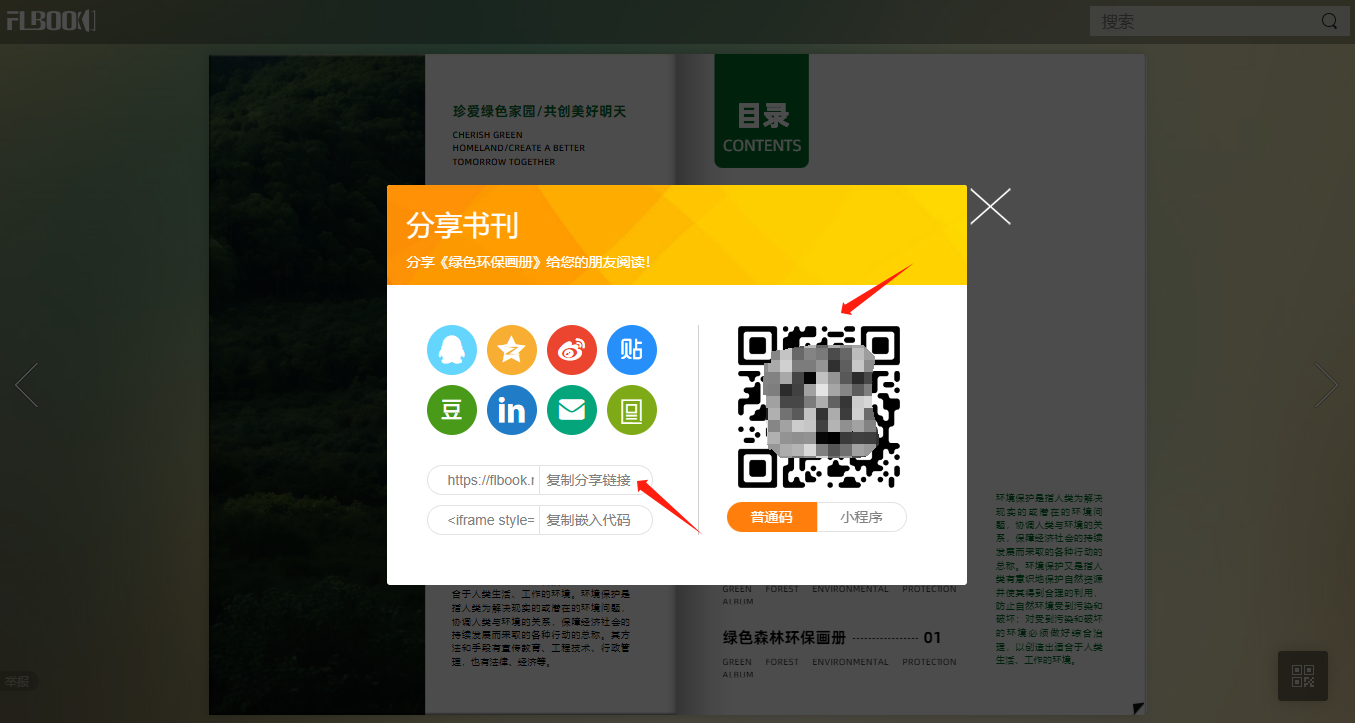This screenshot has height=723, width=1355.
Task: Share the book via email icon
Action: (572, 410)
